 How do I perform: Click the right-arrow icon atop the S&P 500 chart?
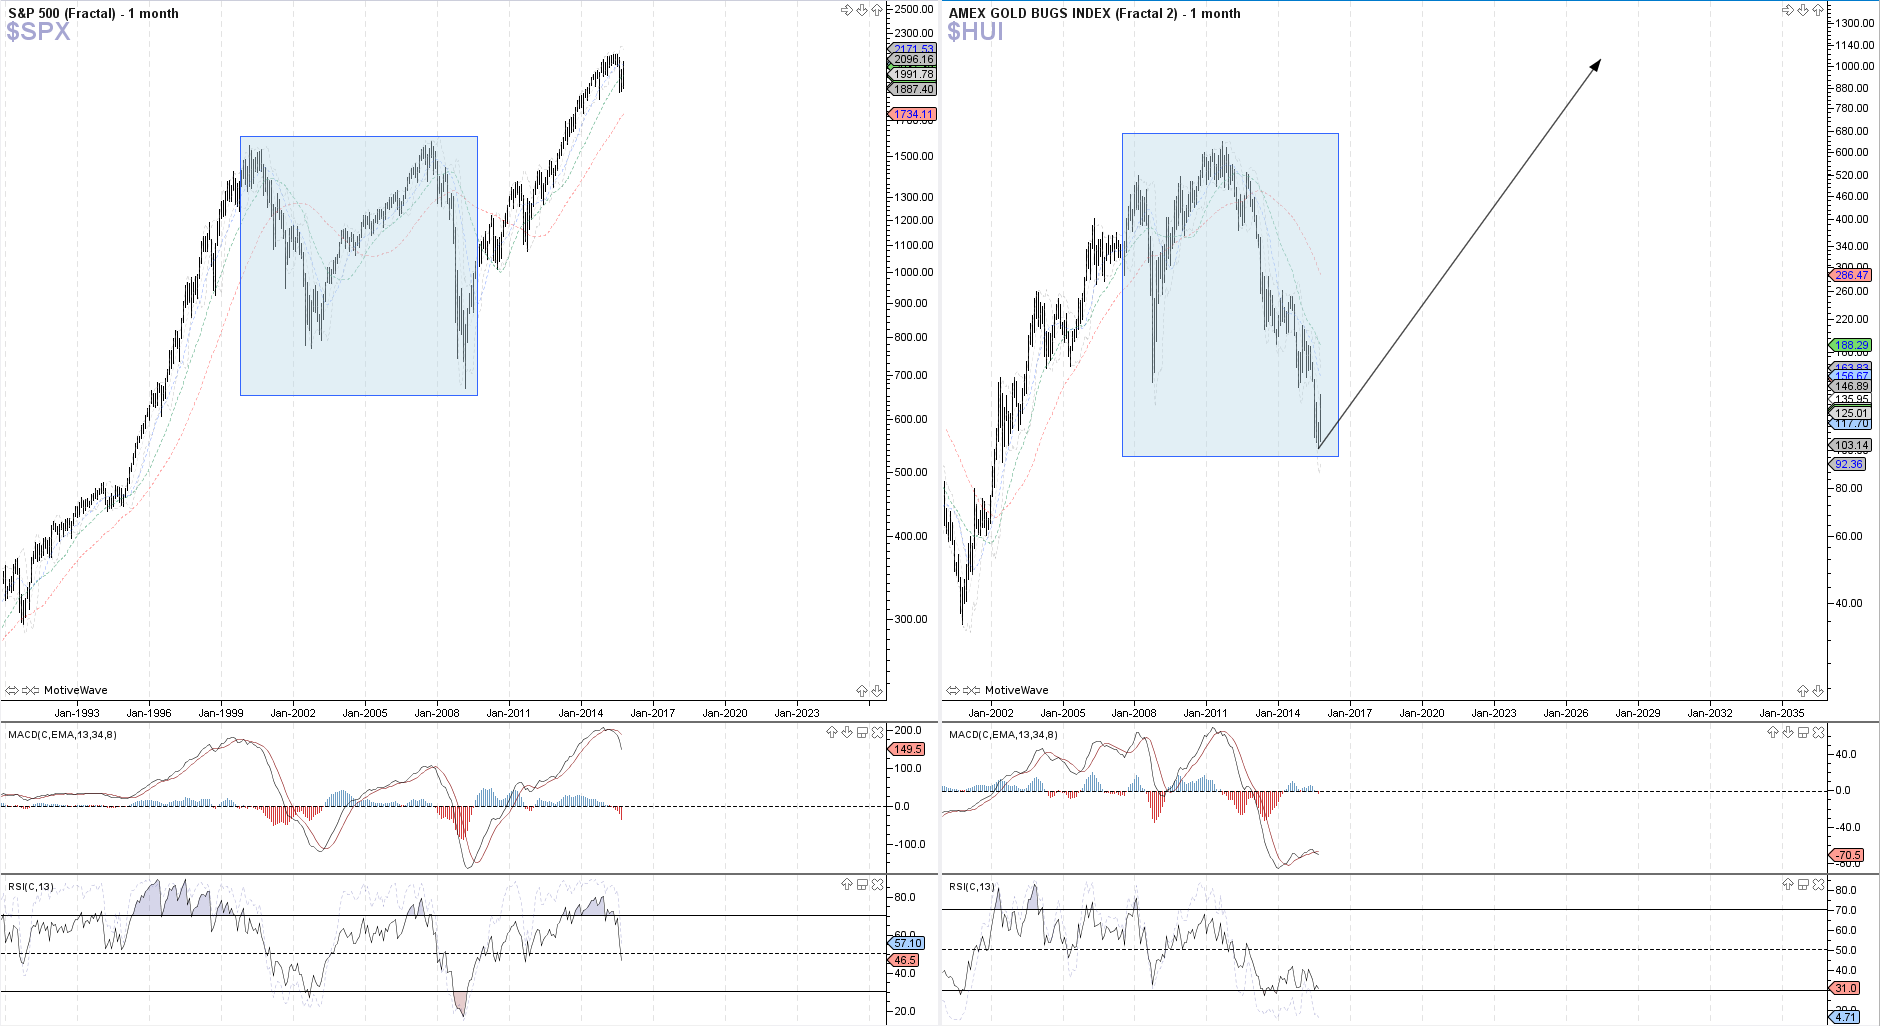[x=847, y=10]
